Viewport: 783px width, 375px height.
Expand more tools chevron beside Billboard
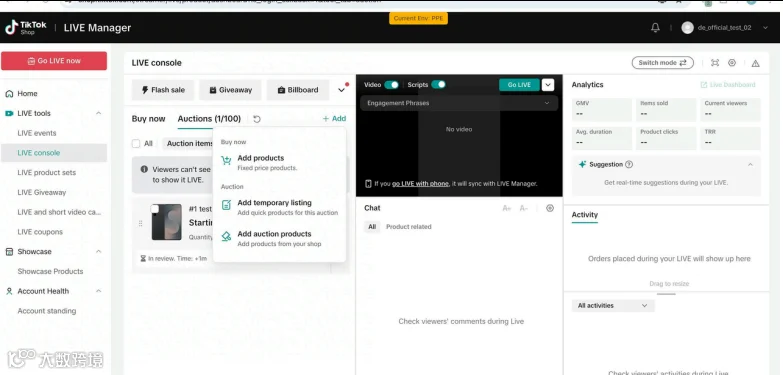(342, 90)
